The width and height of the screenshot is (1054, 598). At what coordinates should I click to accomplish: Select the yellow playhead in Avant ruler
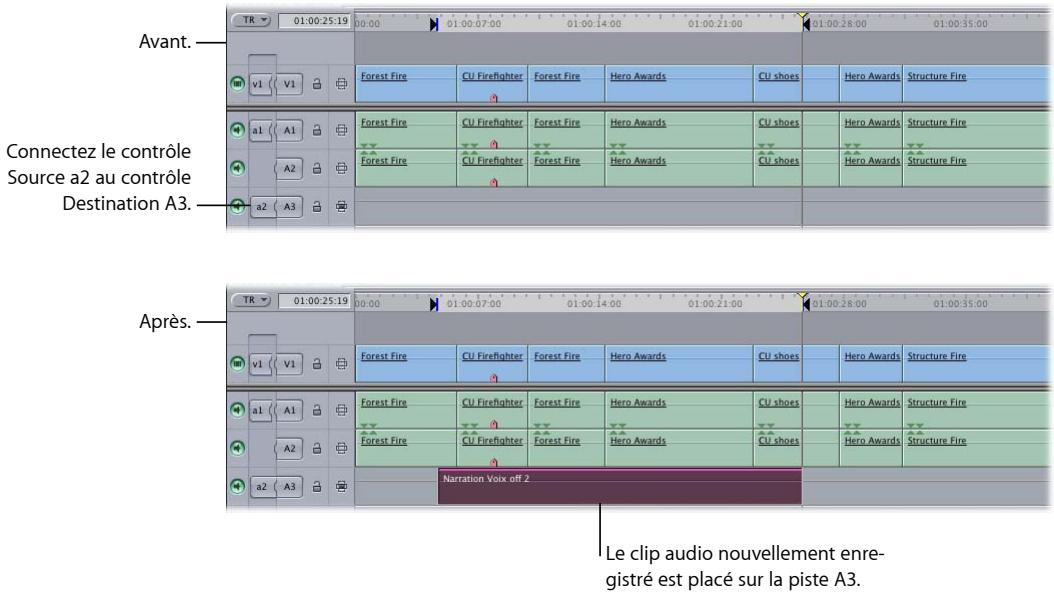pyautogui.click(x=802, y=14)
